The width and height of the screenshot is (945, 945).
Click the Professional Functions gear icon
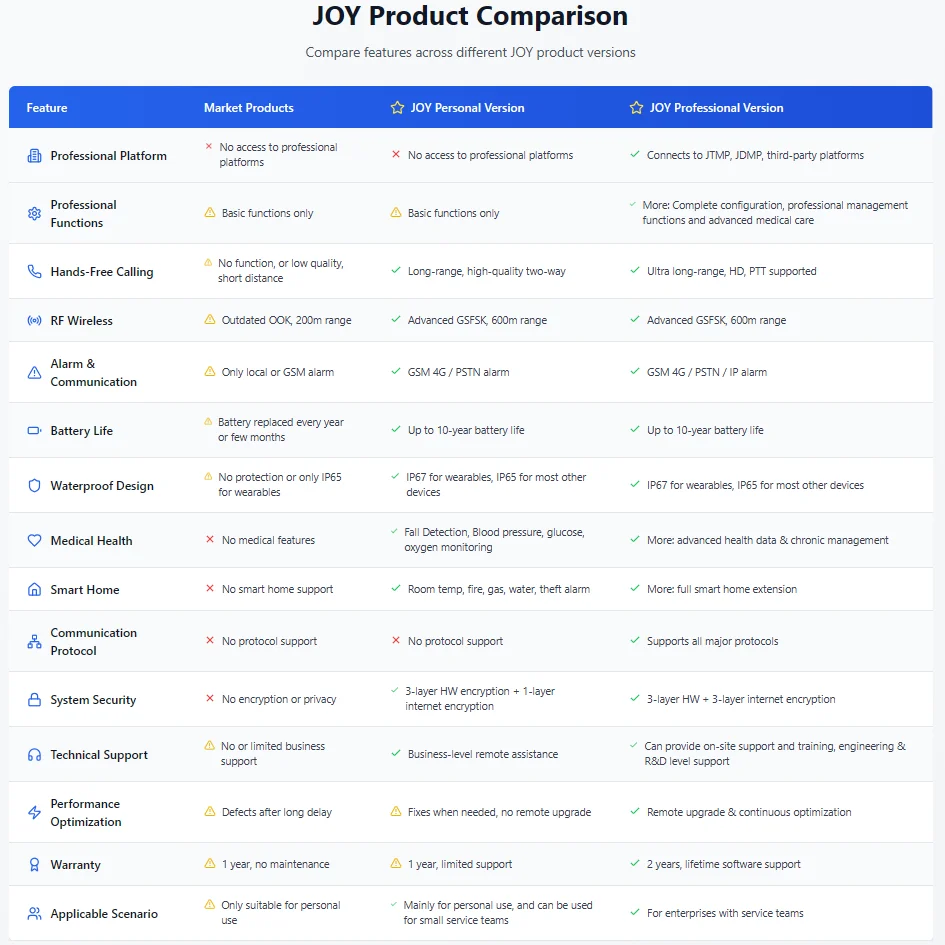pos(34,213)
